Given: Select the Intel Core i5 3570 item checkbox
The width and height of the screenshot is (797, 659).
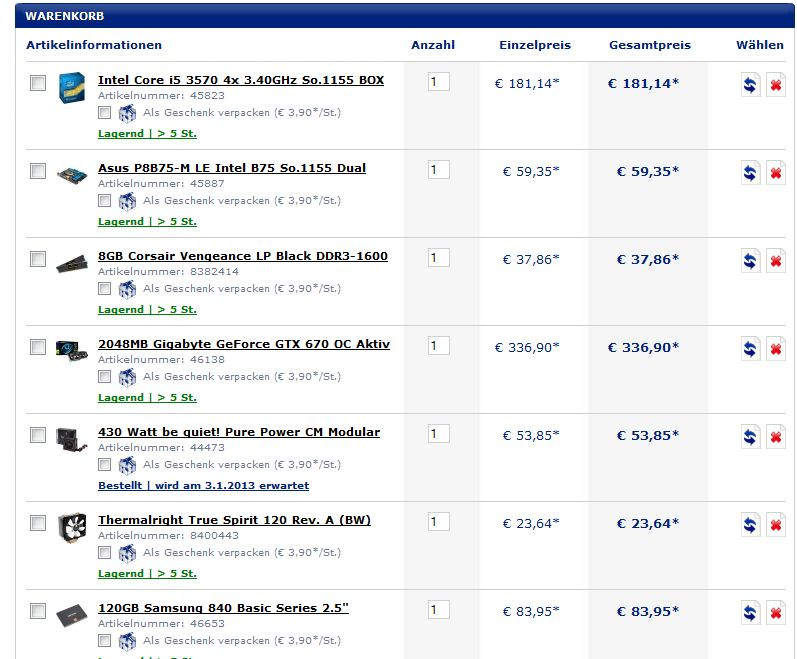Looking at the screenshot, I should [x=38, y=83].
